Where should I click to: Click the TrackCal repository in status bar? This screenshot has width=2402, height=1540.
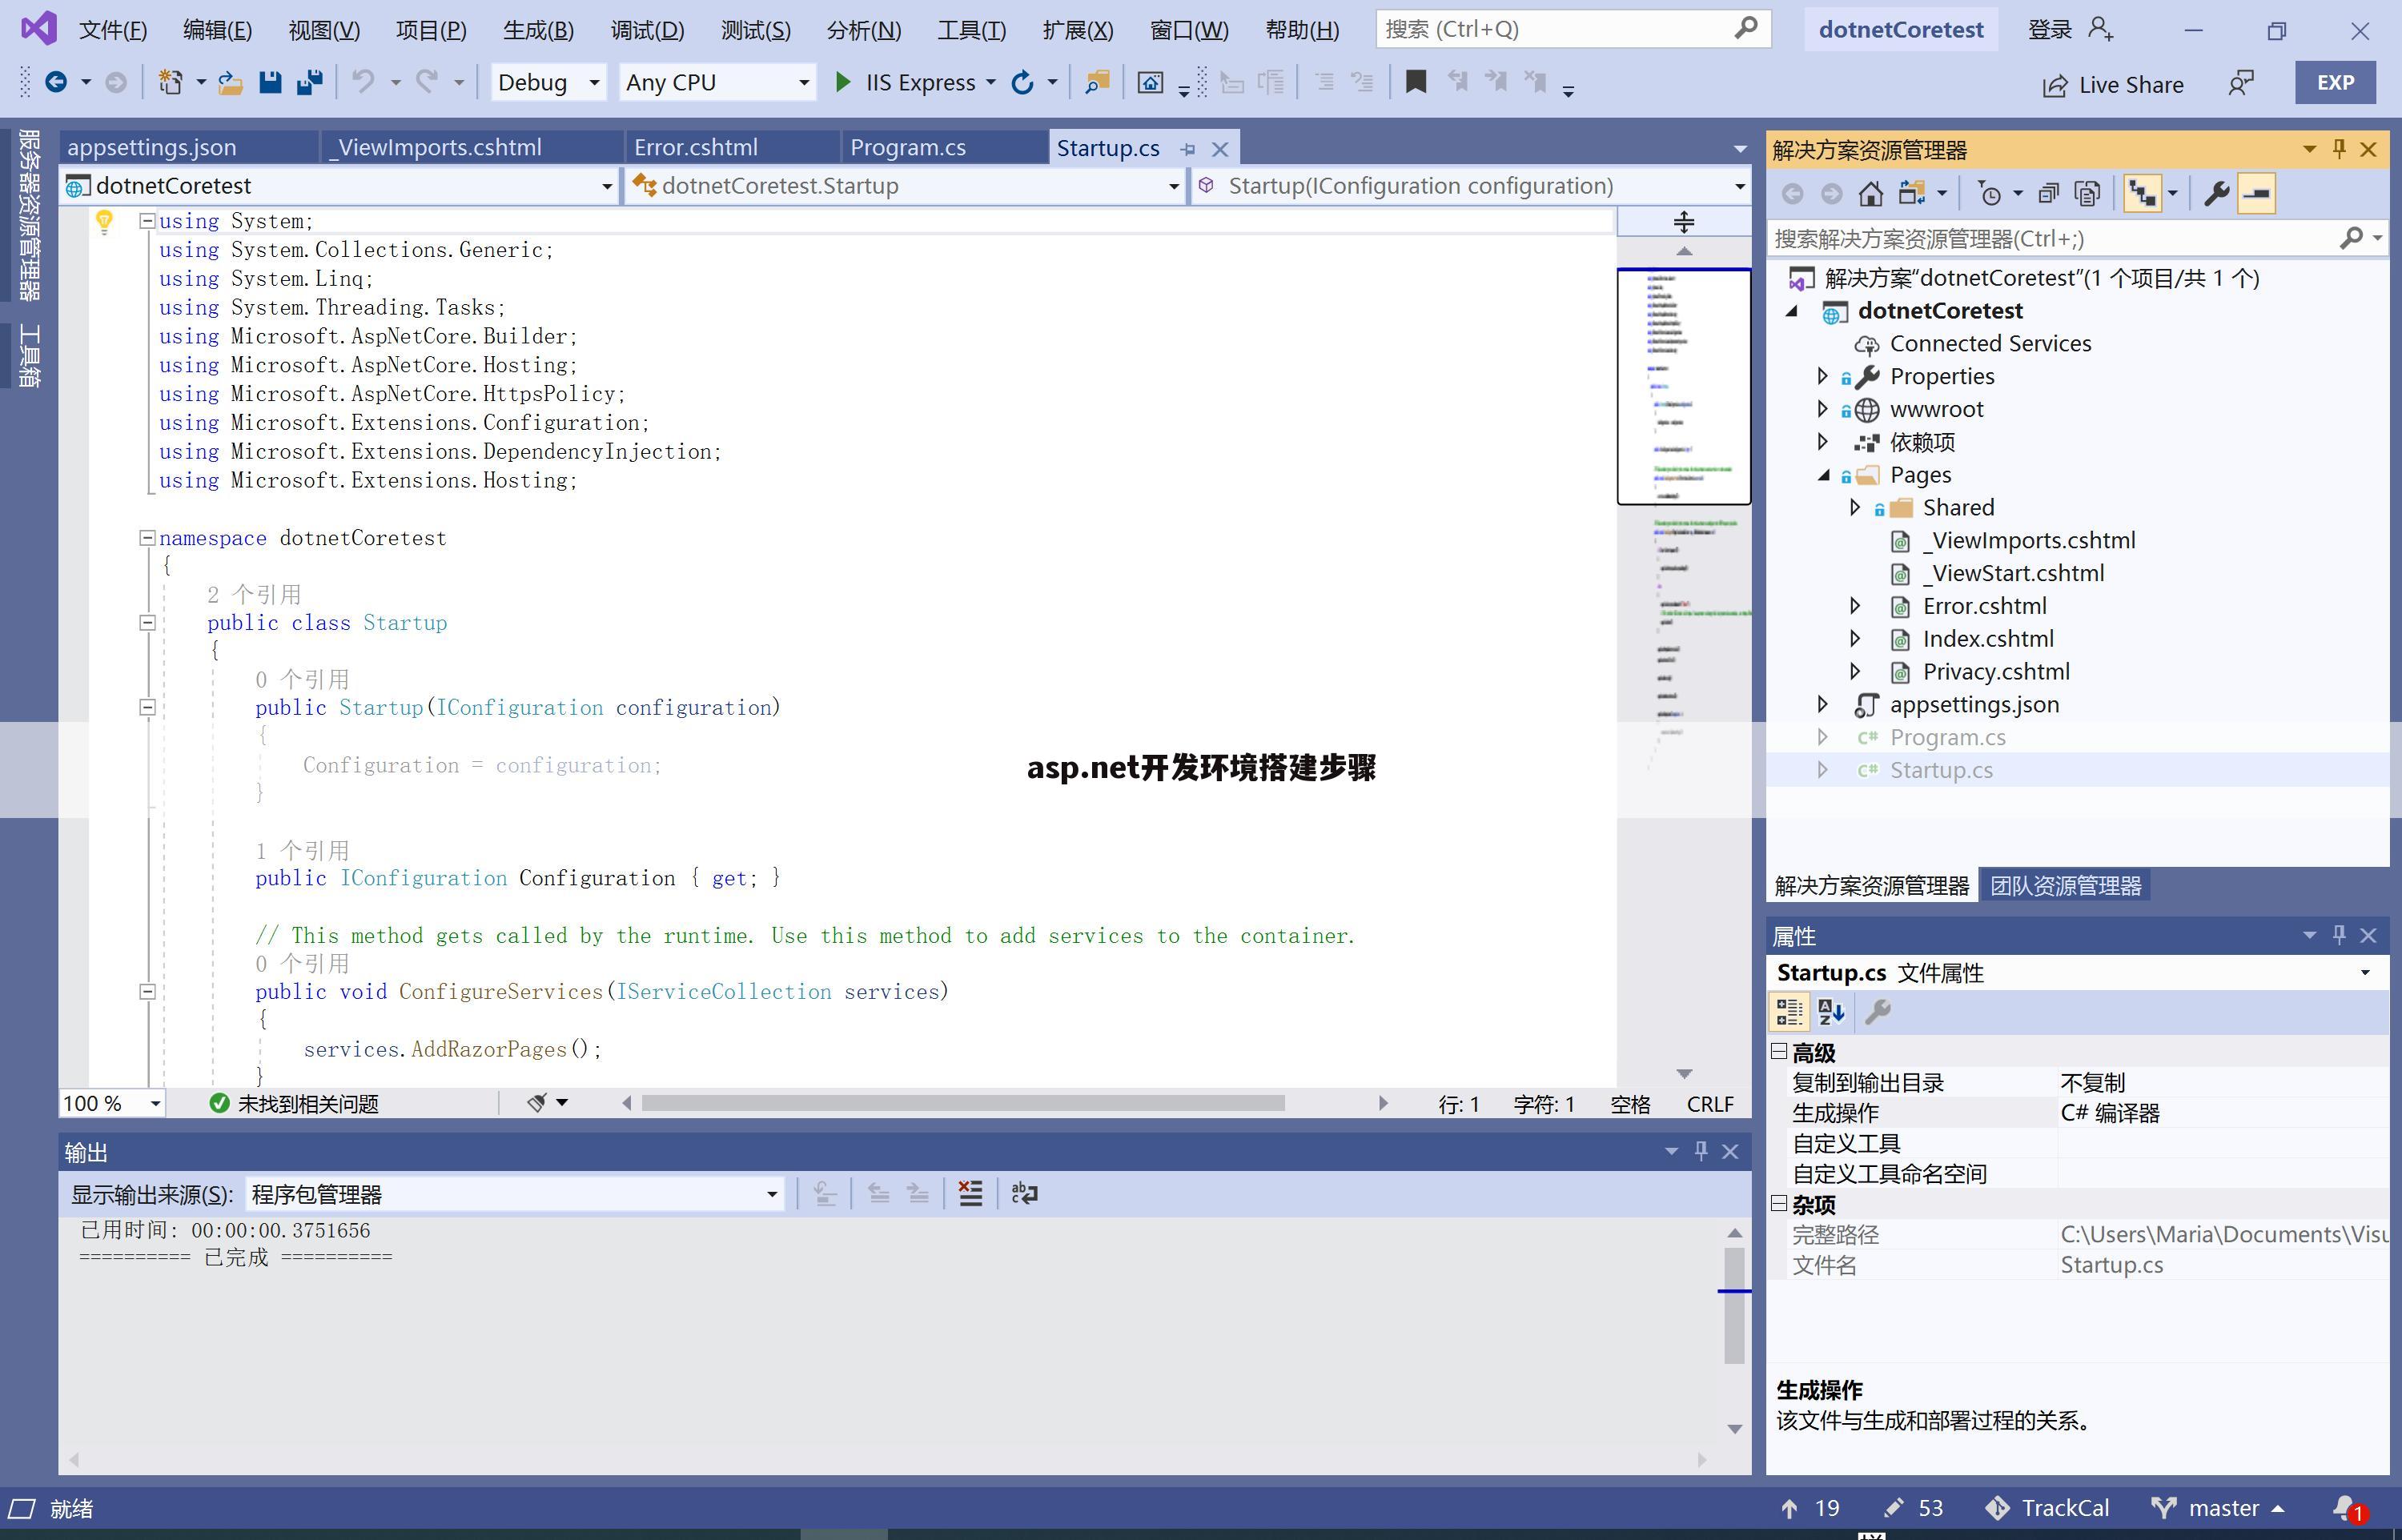(2047, 1508)
